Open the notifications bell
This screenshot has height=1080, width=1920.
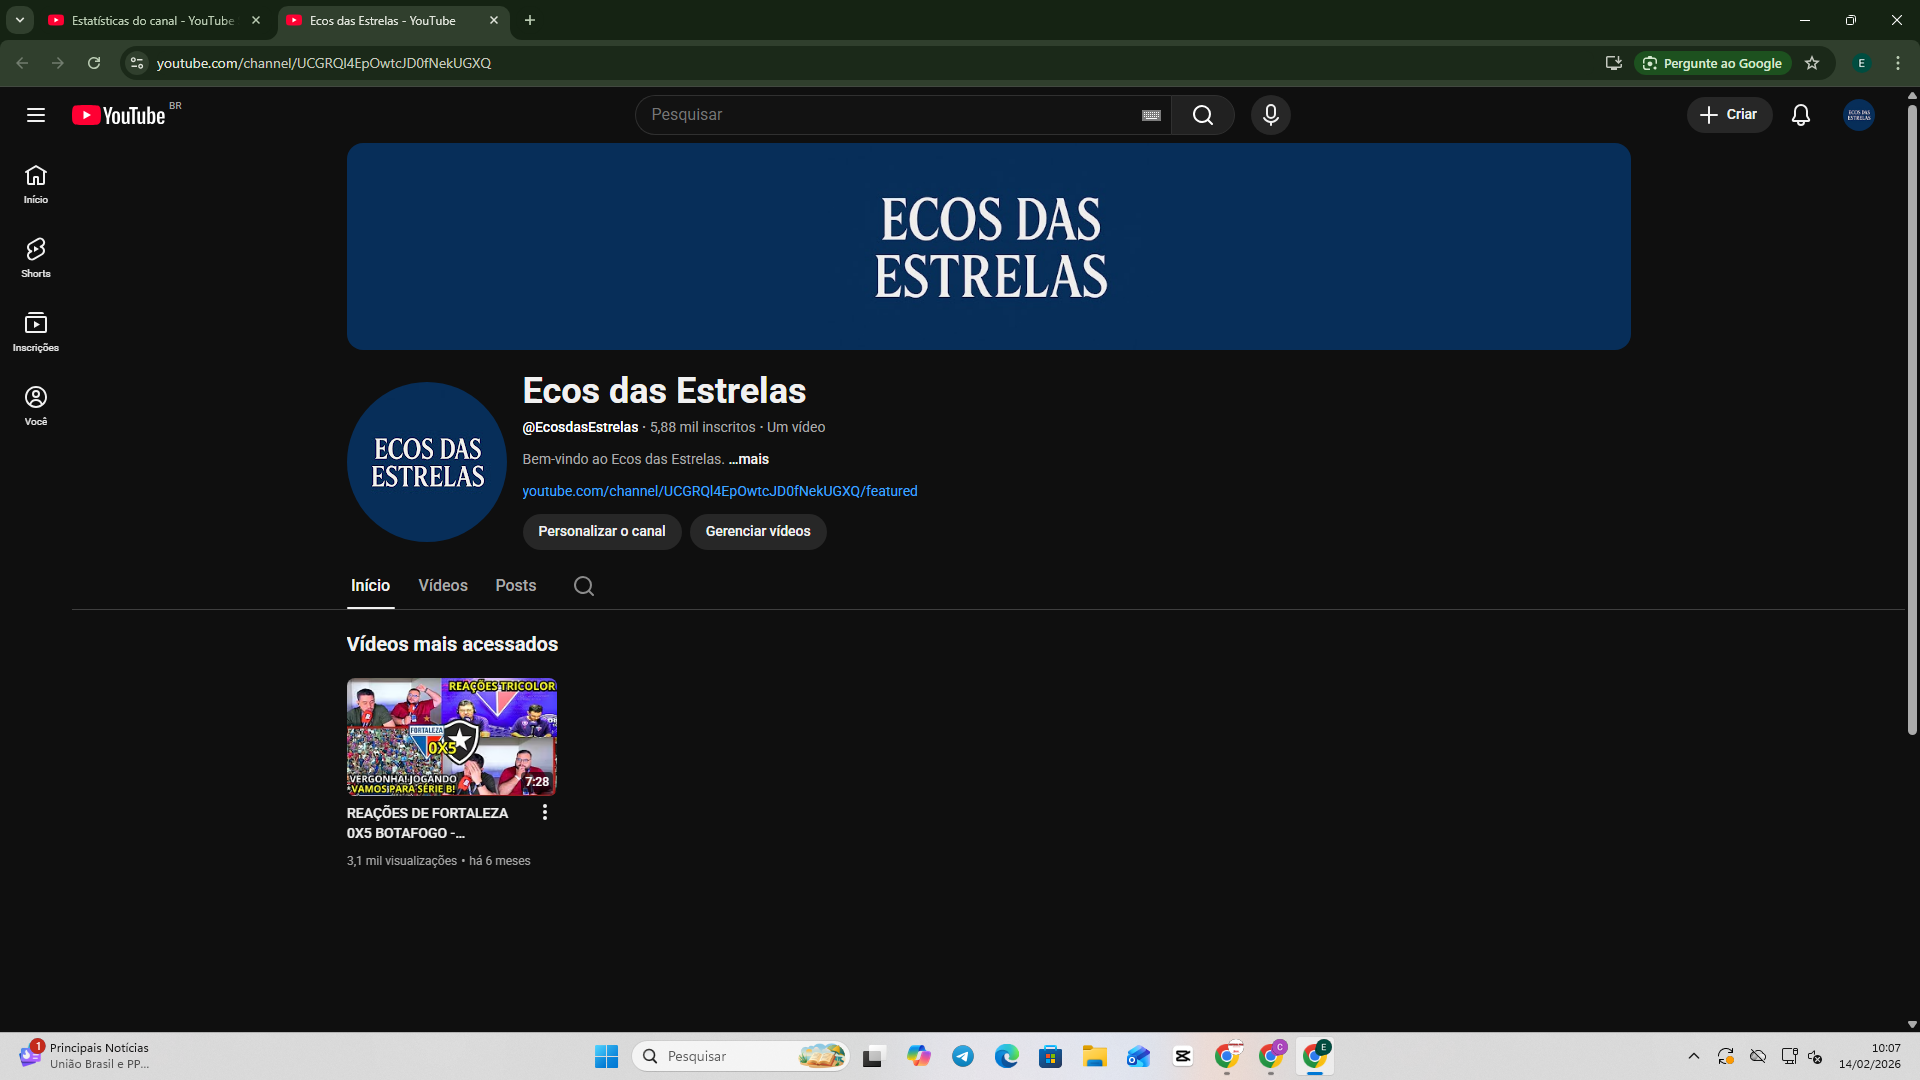point(1800,115)
